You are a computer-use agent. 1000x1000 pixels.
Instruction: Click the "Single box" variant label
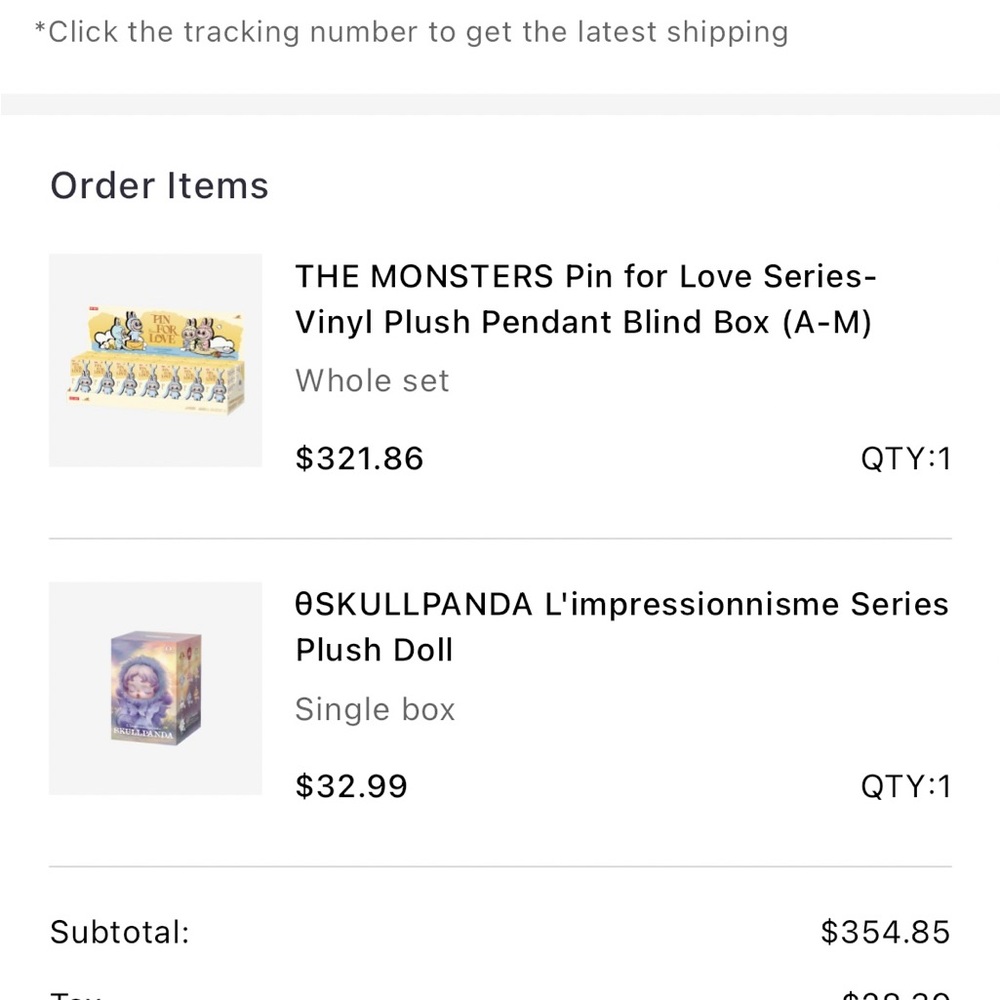point(375,710)
